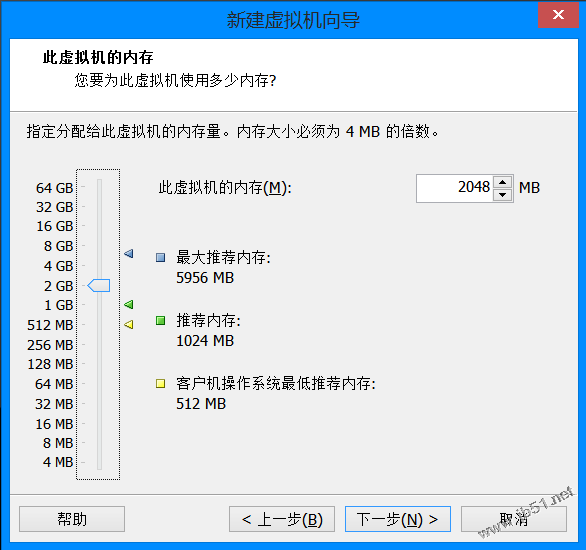This screenshot has width=586, height=550.
Task: Proceed with 下一步(N) button
Action: [398, 519]
